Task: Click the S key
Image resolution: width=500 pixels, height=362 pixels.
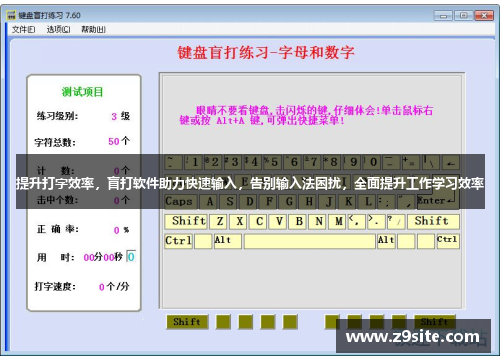Action: 229,201
